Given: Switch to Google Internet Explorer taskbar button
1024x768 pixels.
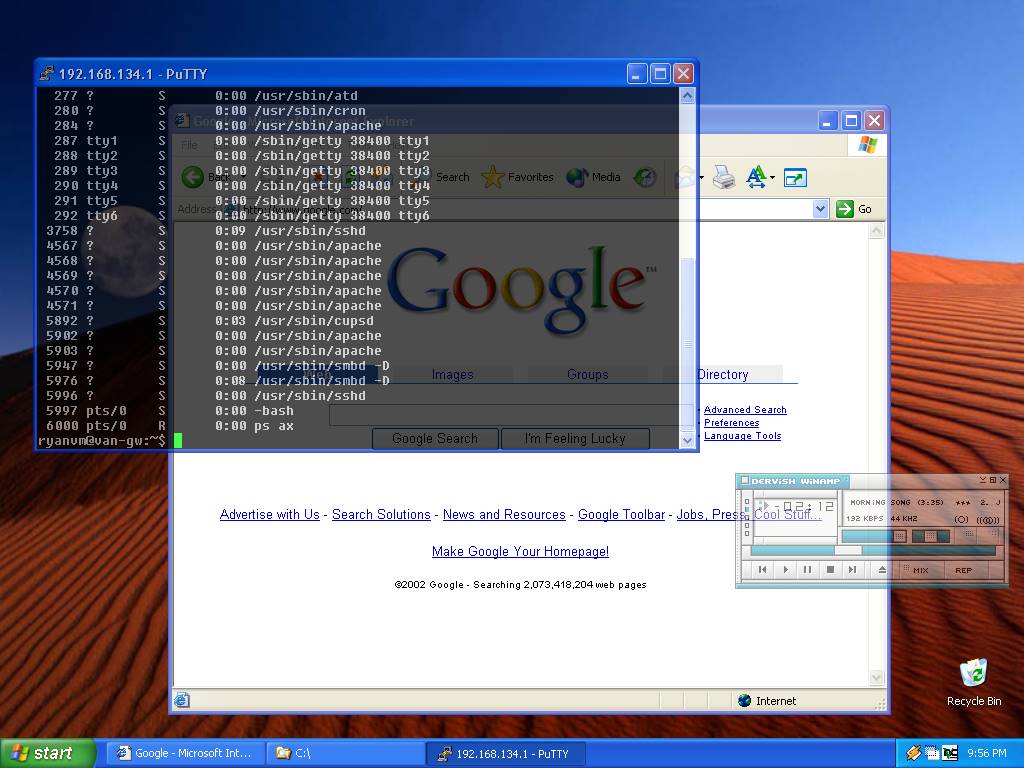Looking at the screenshot, I should [x=186, y=753].
